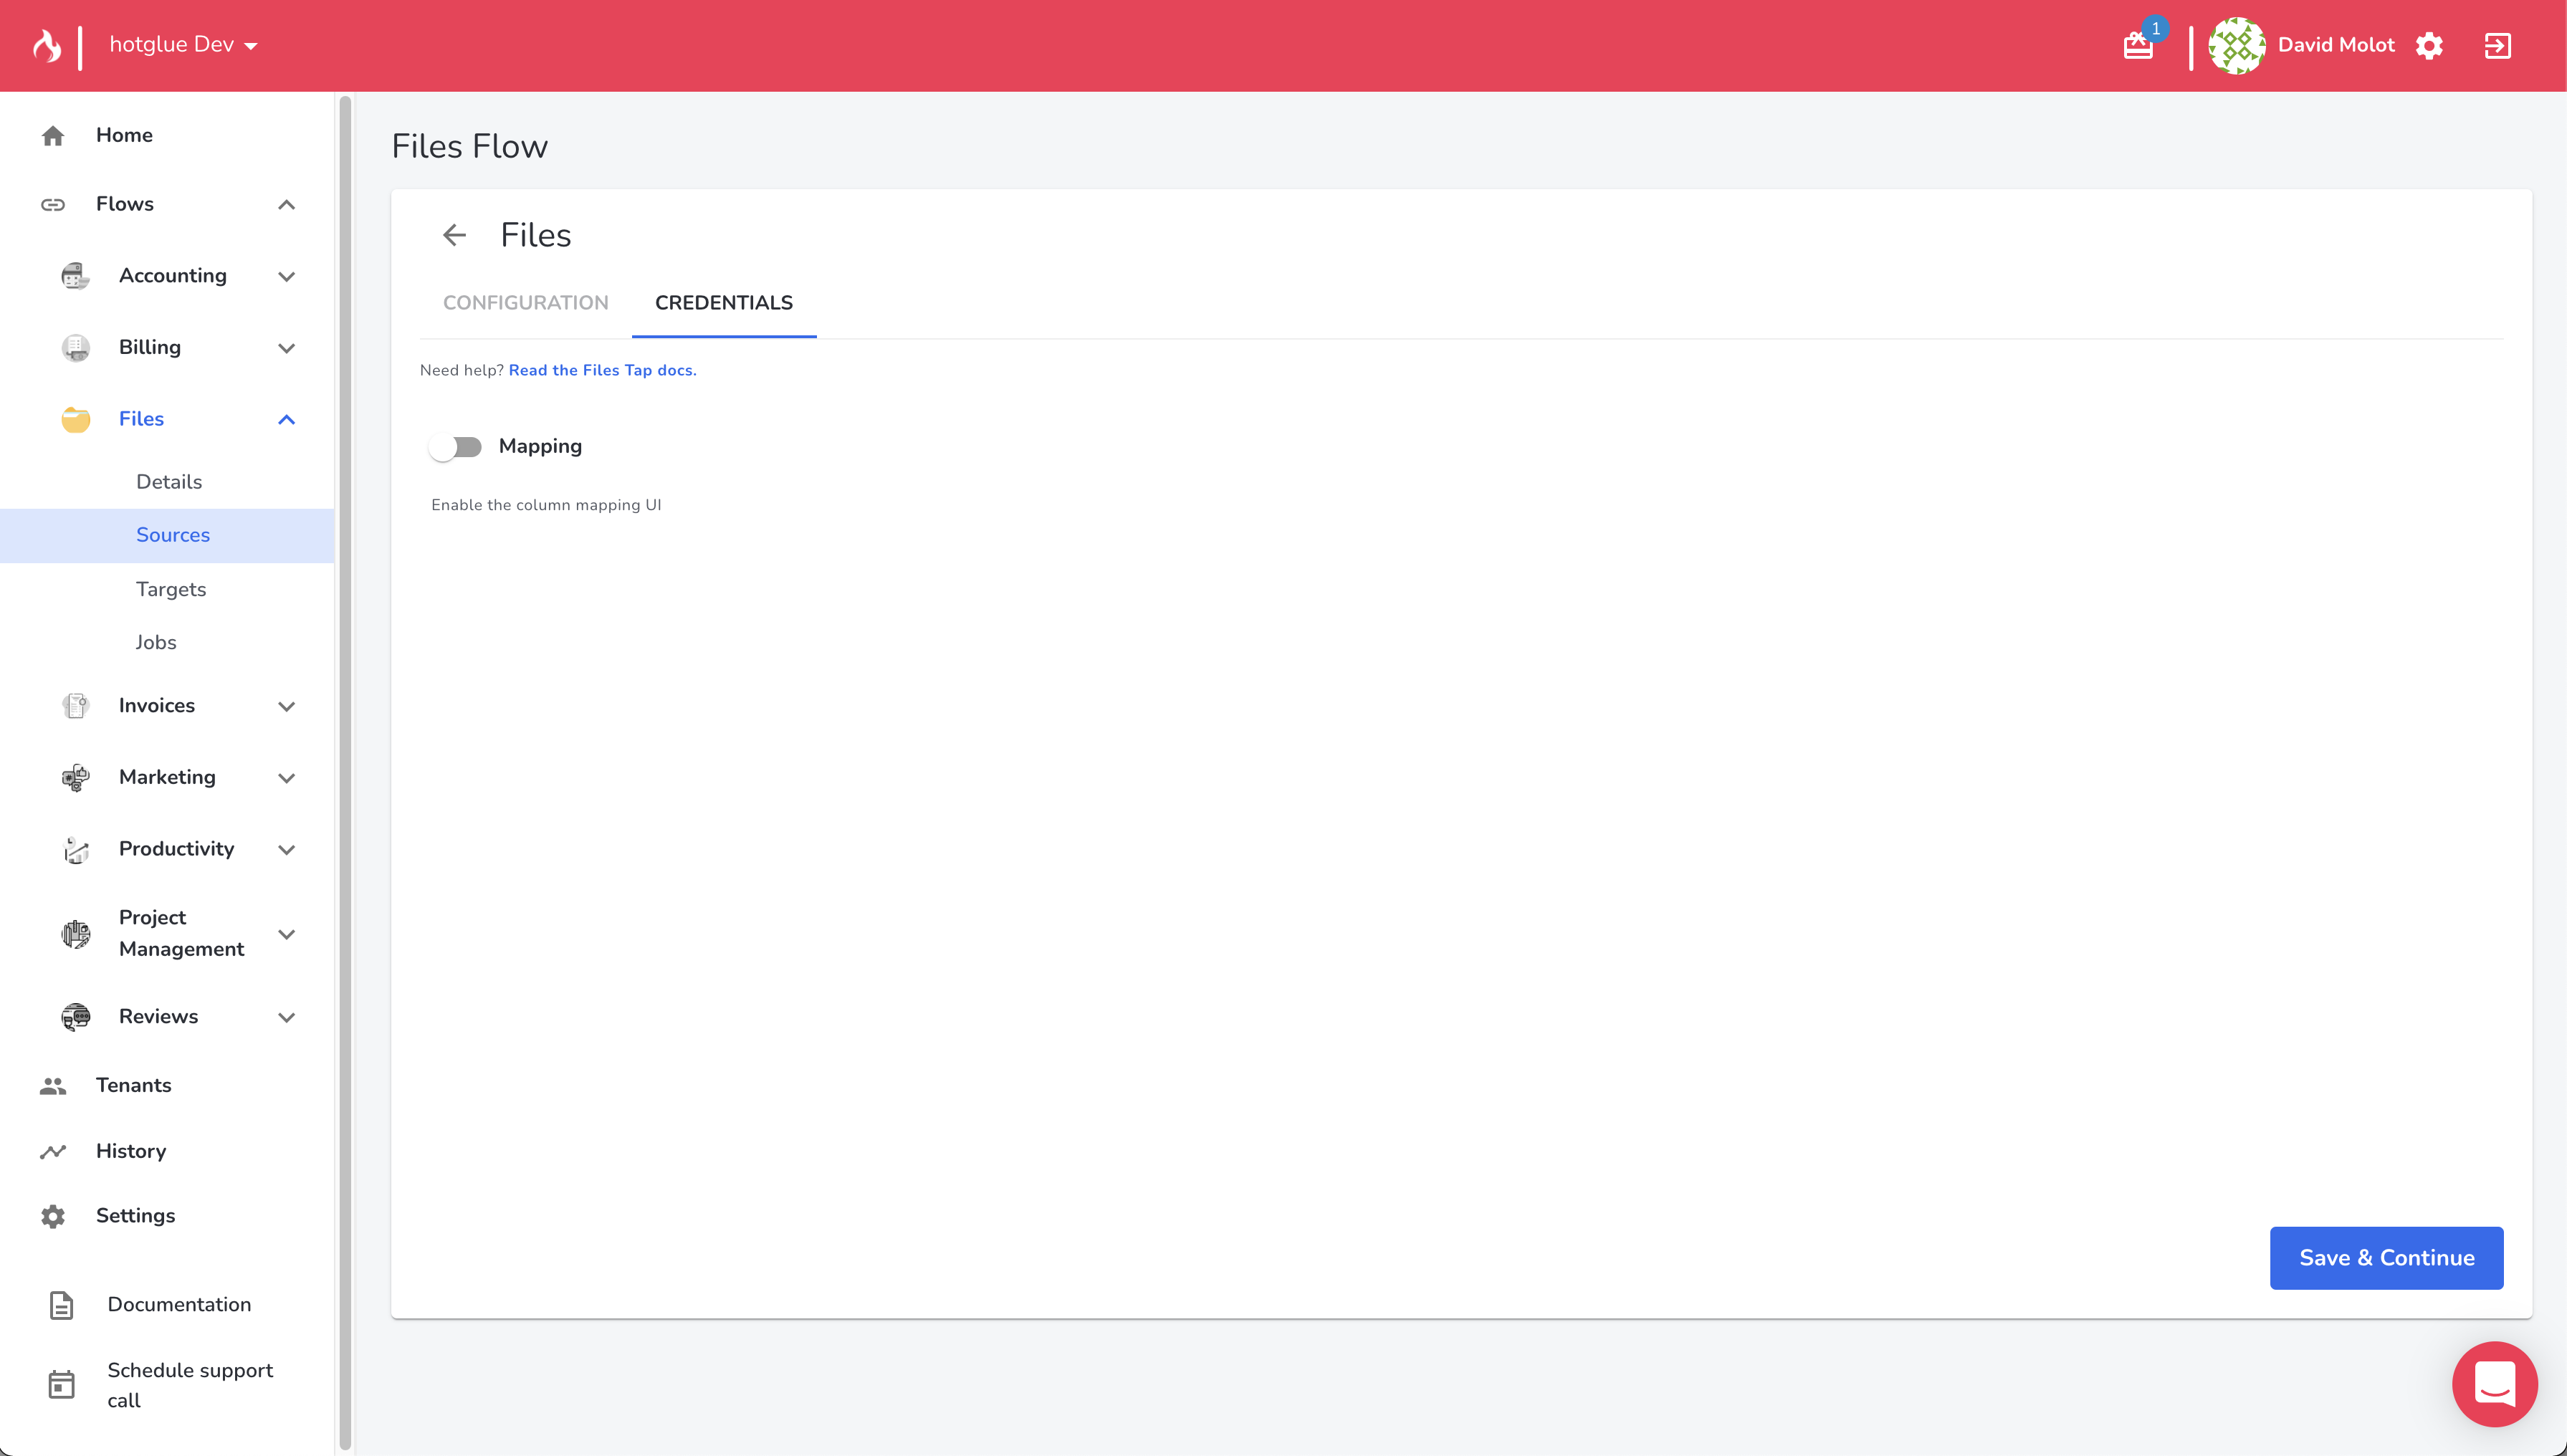2567x1456 pixels.
Task: Click the Home house icon
Action: 53,135
